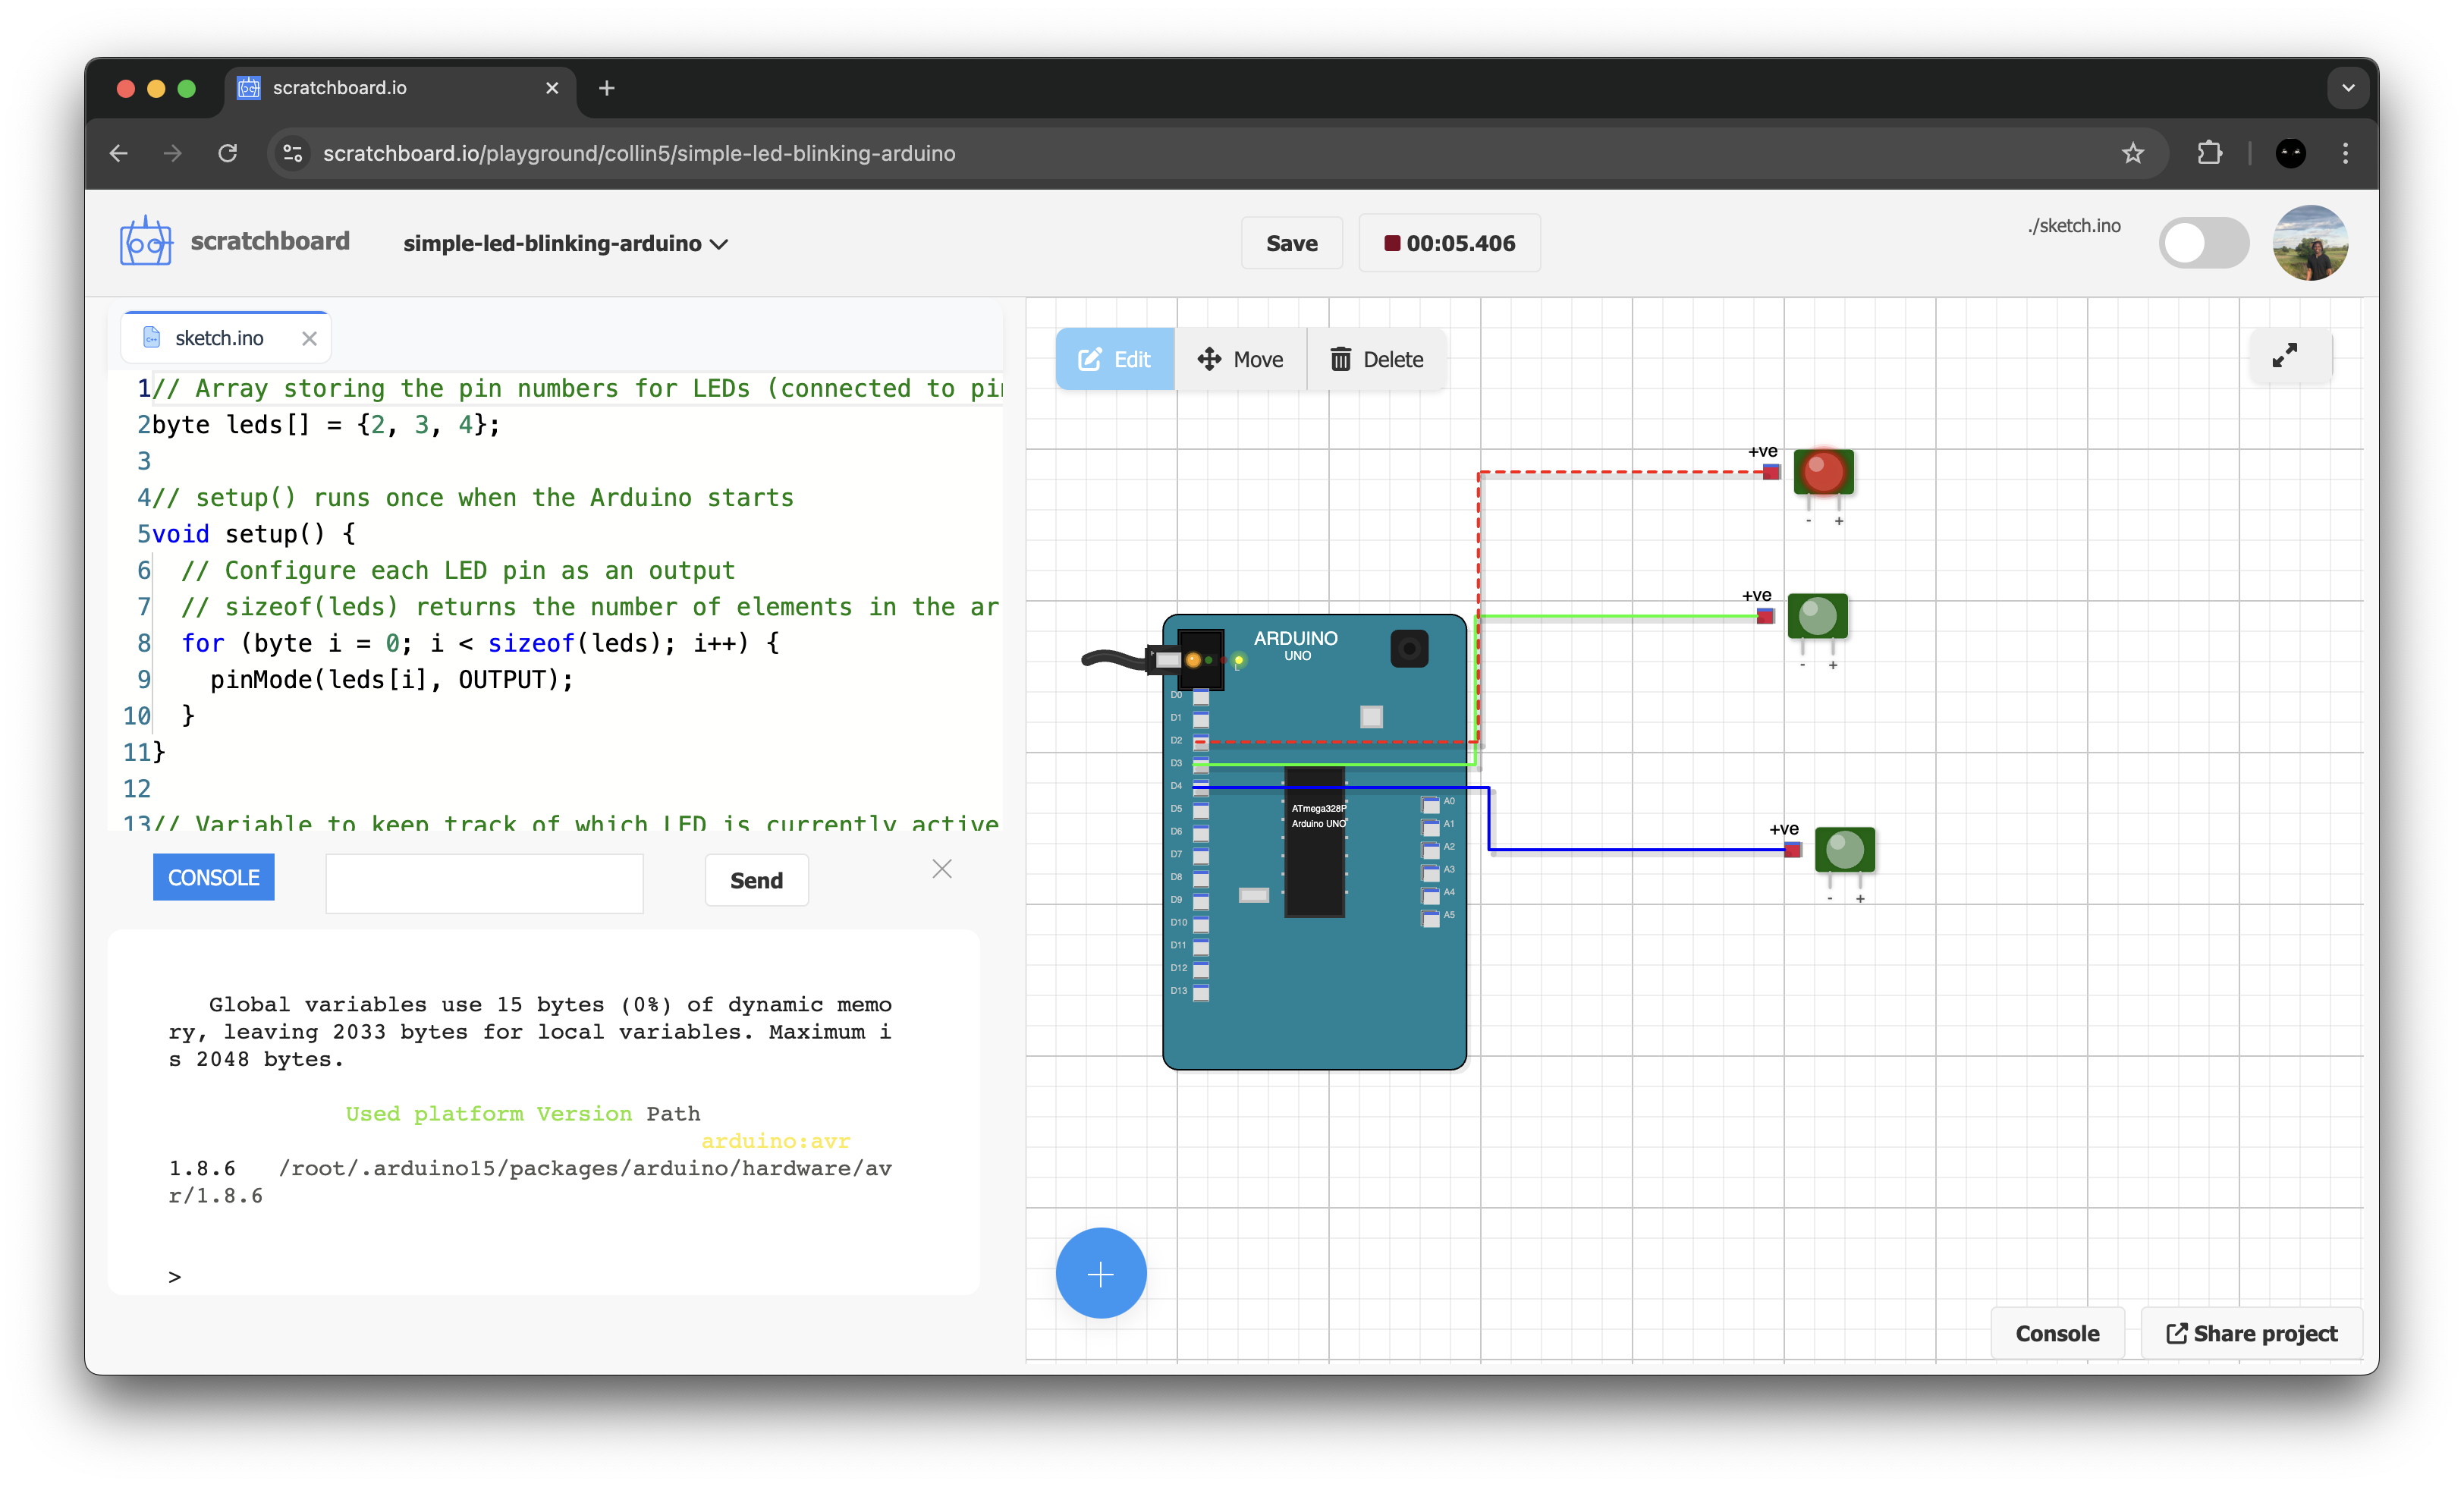Open the browser profile icon
This screenshot has height=1487, width=2464.
click(2290, 153)
